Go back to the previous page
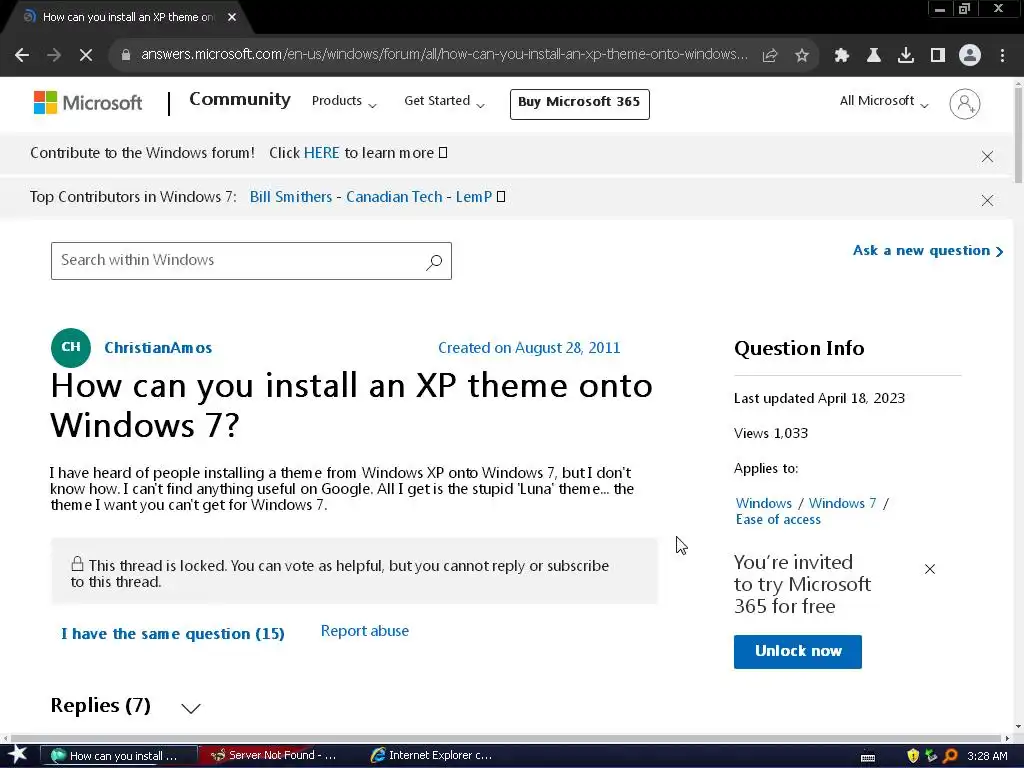 pos(22,56)
